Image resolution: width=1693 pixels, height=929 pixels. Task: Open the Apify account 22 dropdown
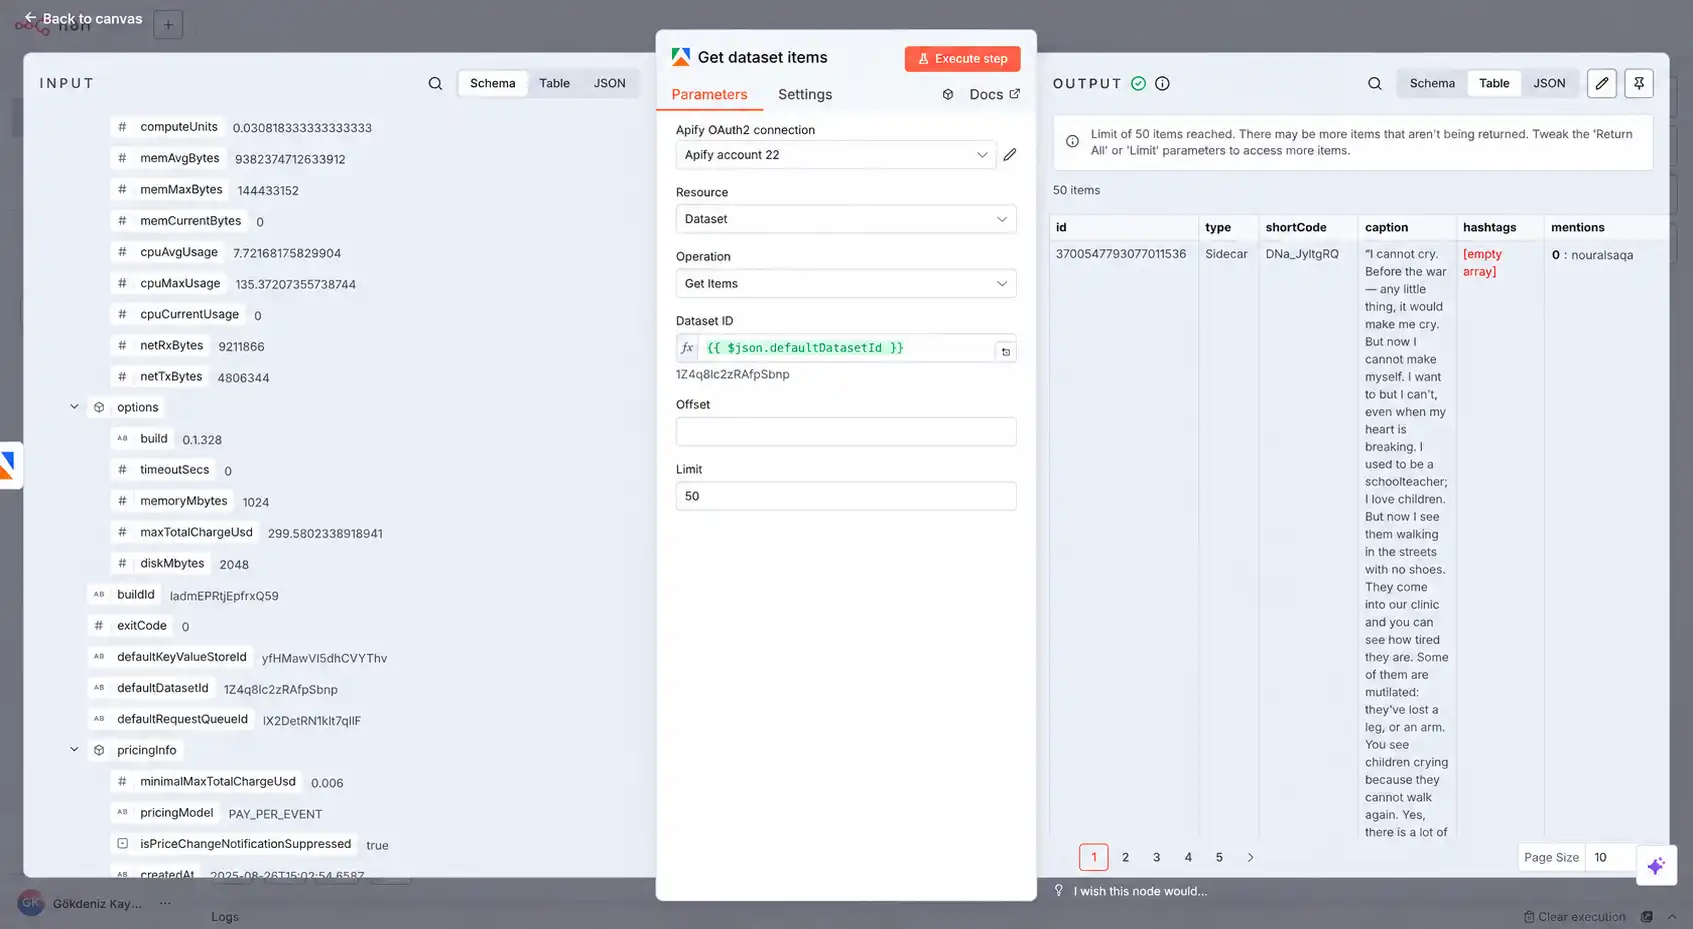[x=836, y=155]
